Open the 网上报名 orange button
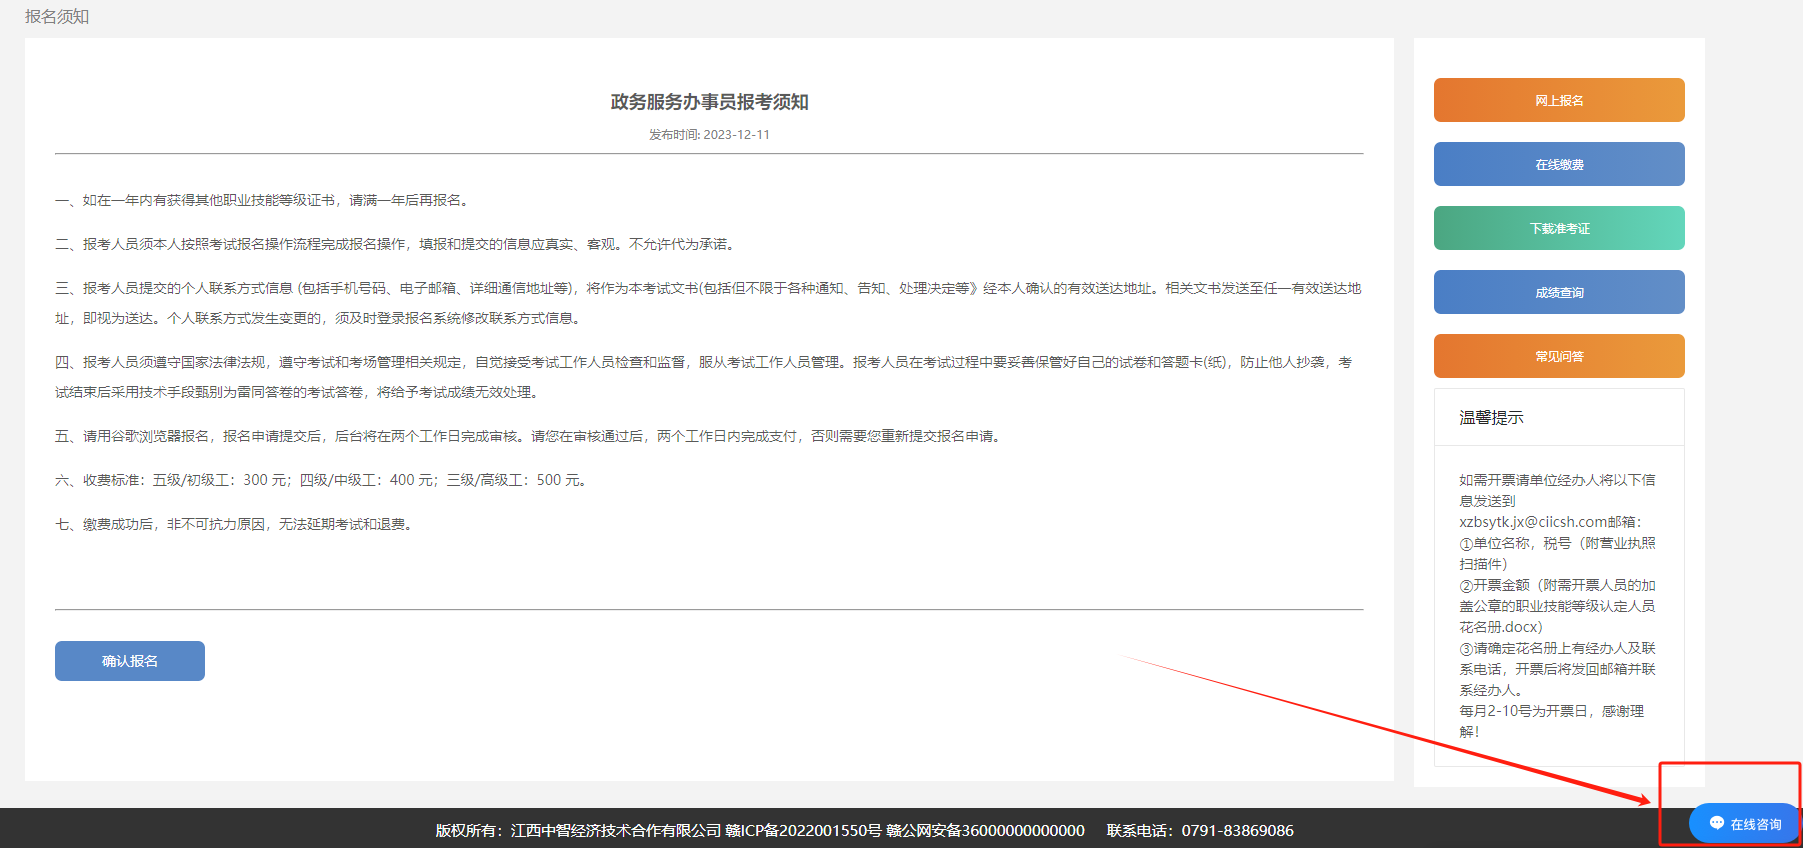1803x848 pixels. tap(1558, 100)
